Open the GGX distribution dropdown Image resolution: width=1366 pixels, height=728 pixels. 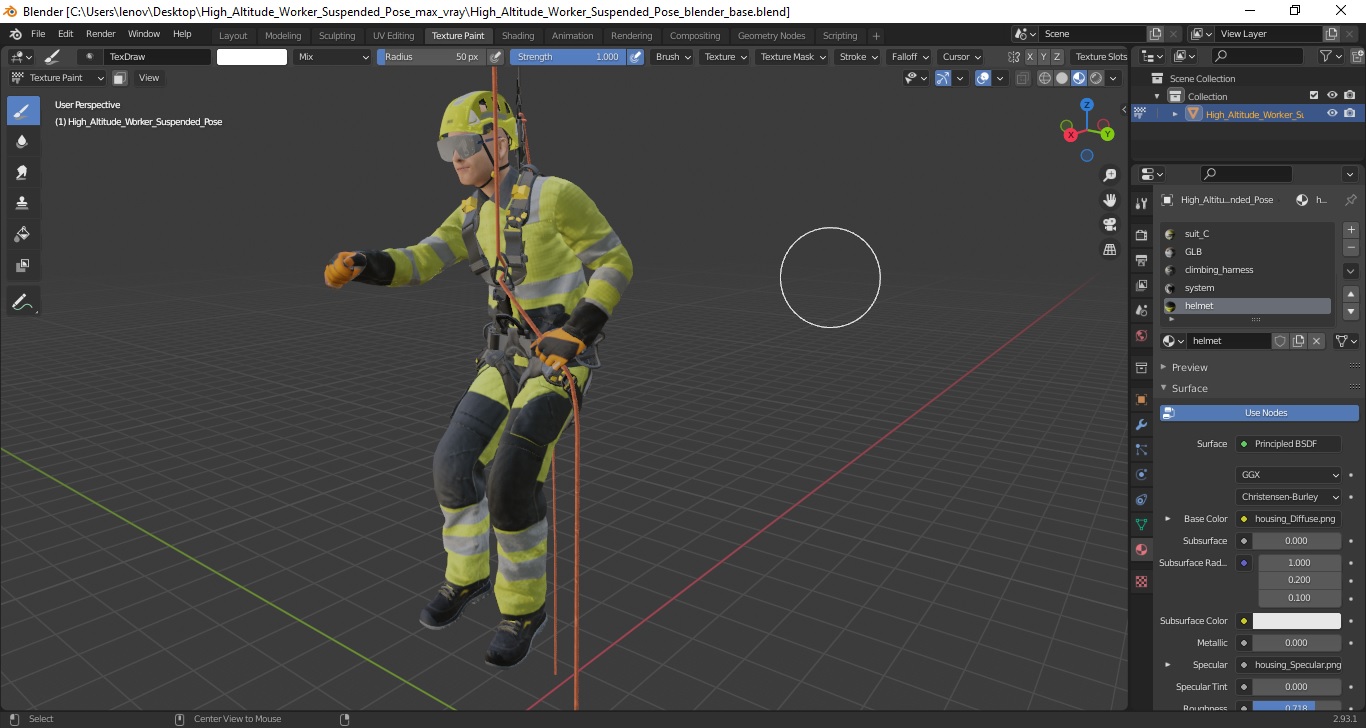1289,475
